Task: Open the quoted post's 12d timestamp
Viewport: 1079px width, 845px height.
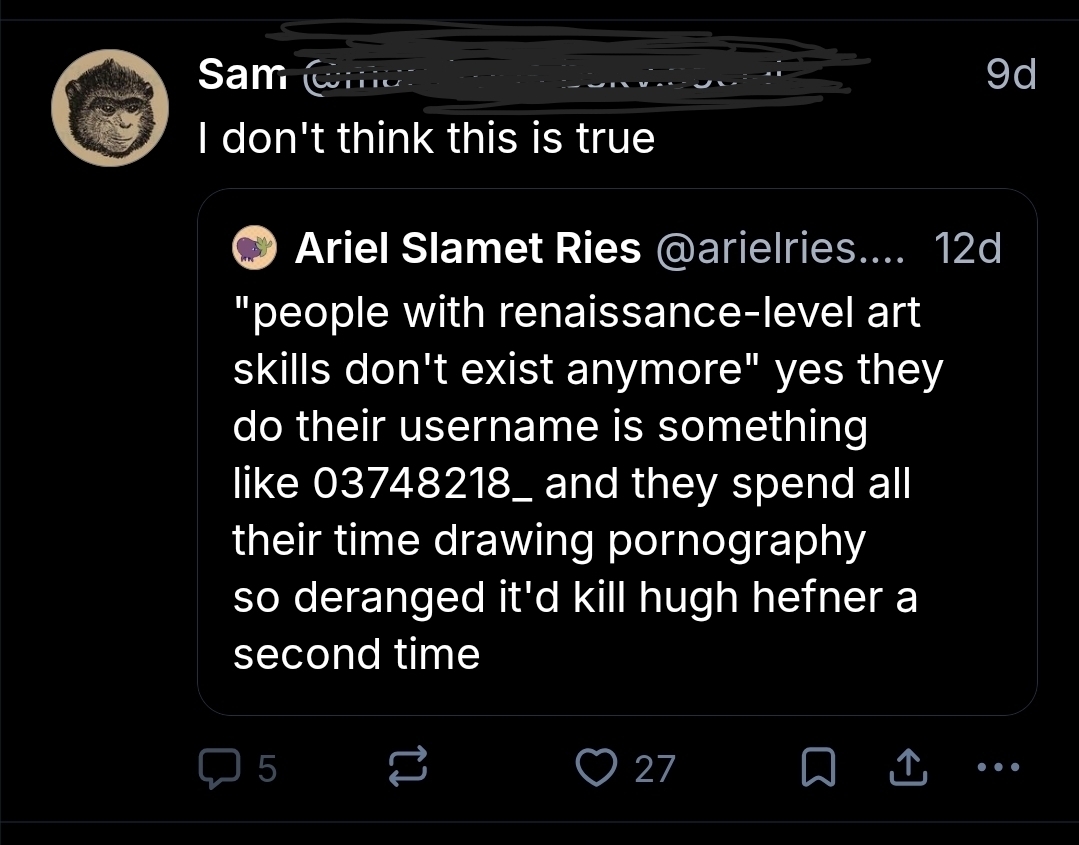Action: point(966,248)
